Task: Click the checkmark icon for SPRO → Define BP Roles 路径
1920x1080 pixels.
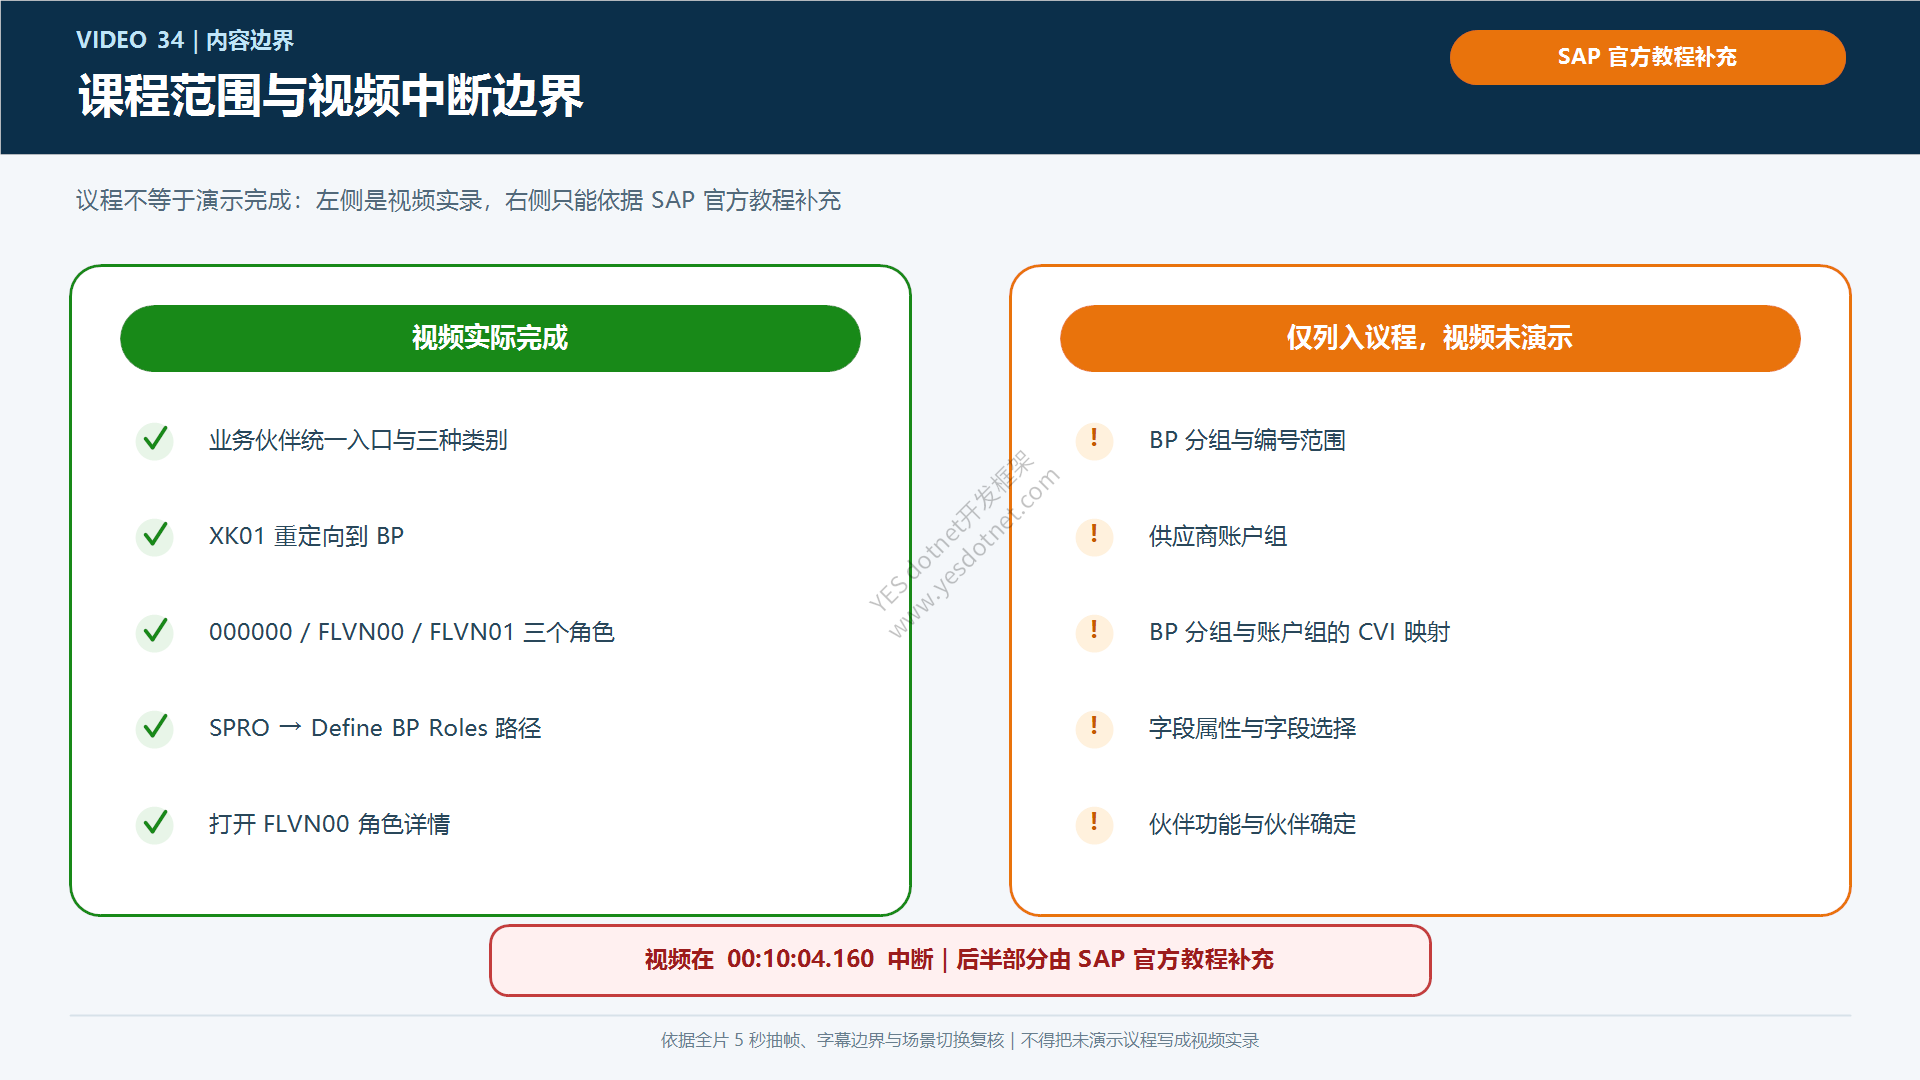Action: pos(155,728)
